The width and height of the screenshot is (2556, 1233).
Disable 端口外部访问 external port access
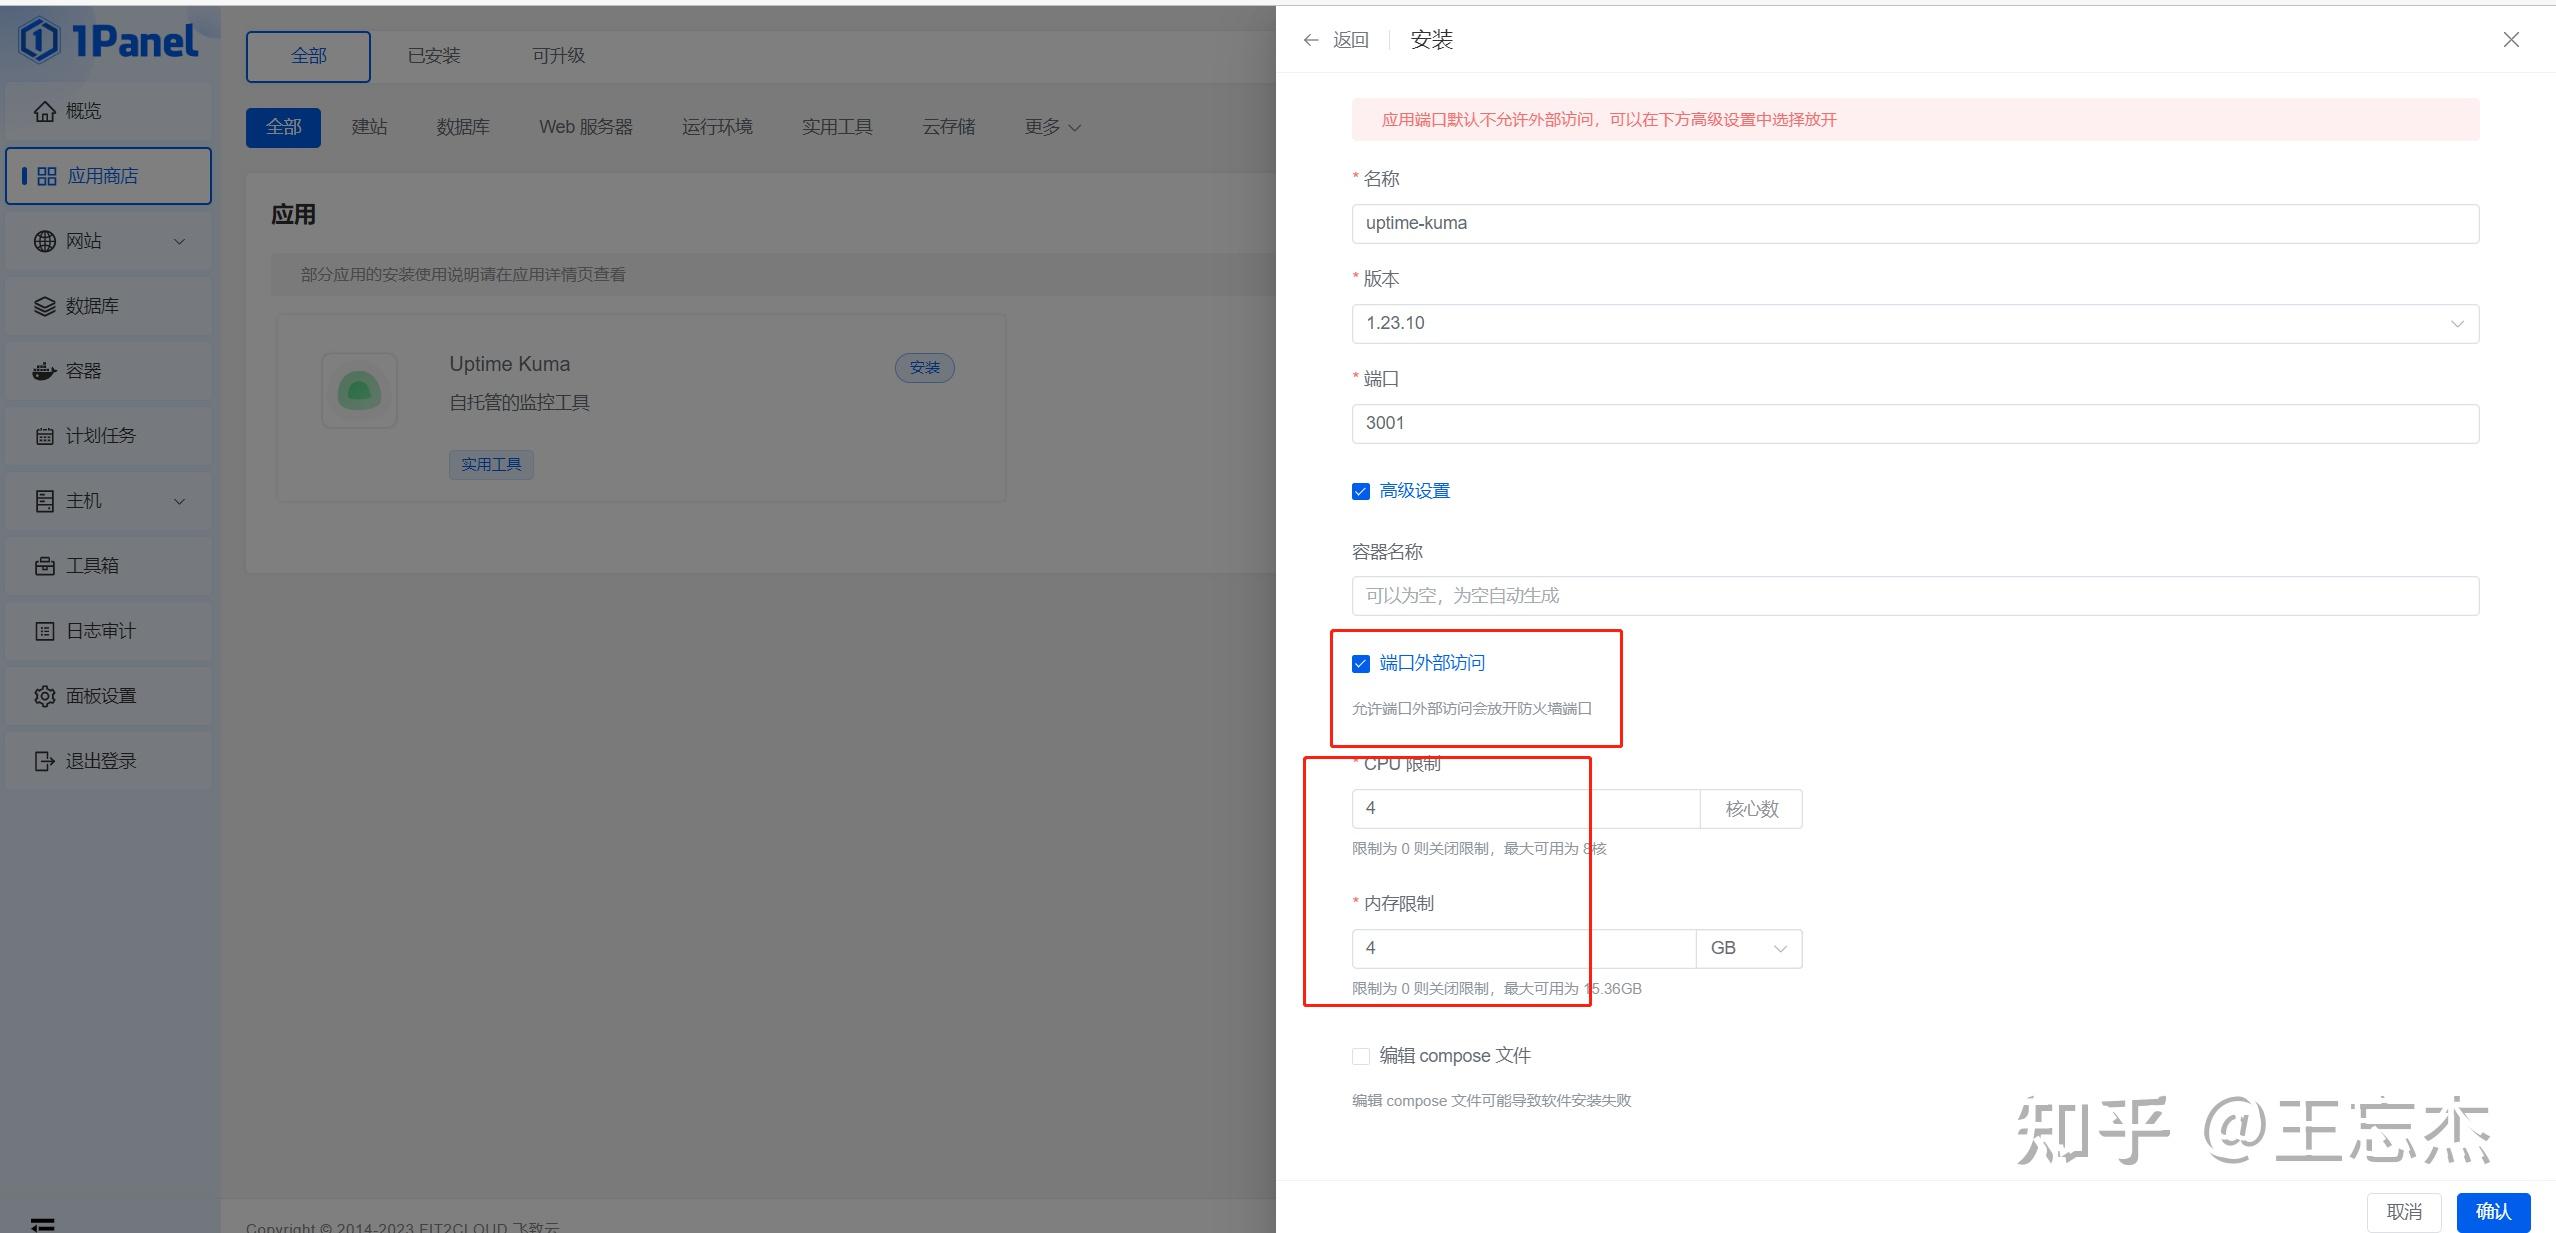tap(1360, 663)
